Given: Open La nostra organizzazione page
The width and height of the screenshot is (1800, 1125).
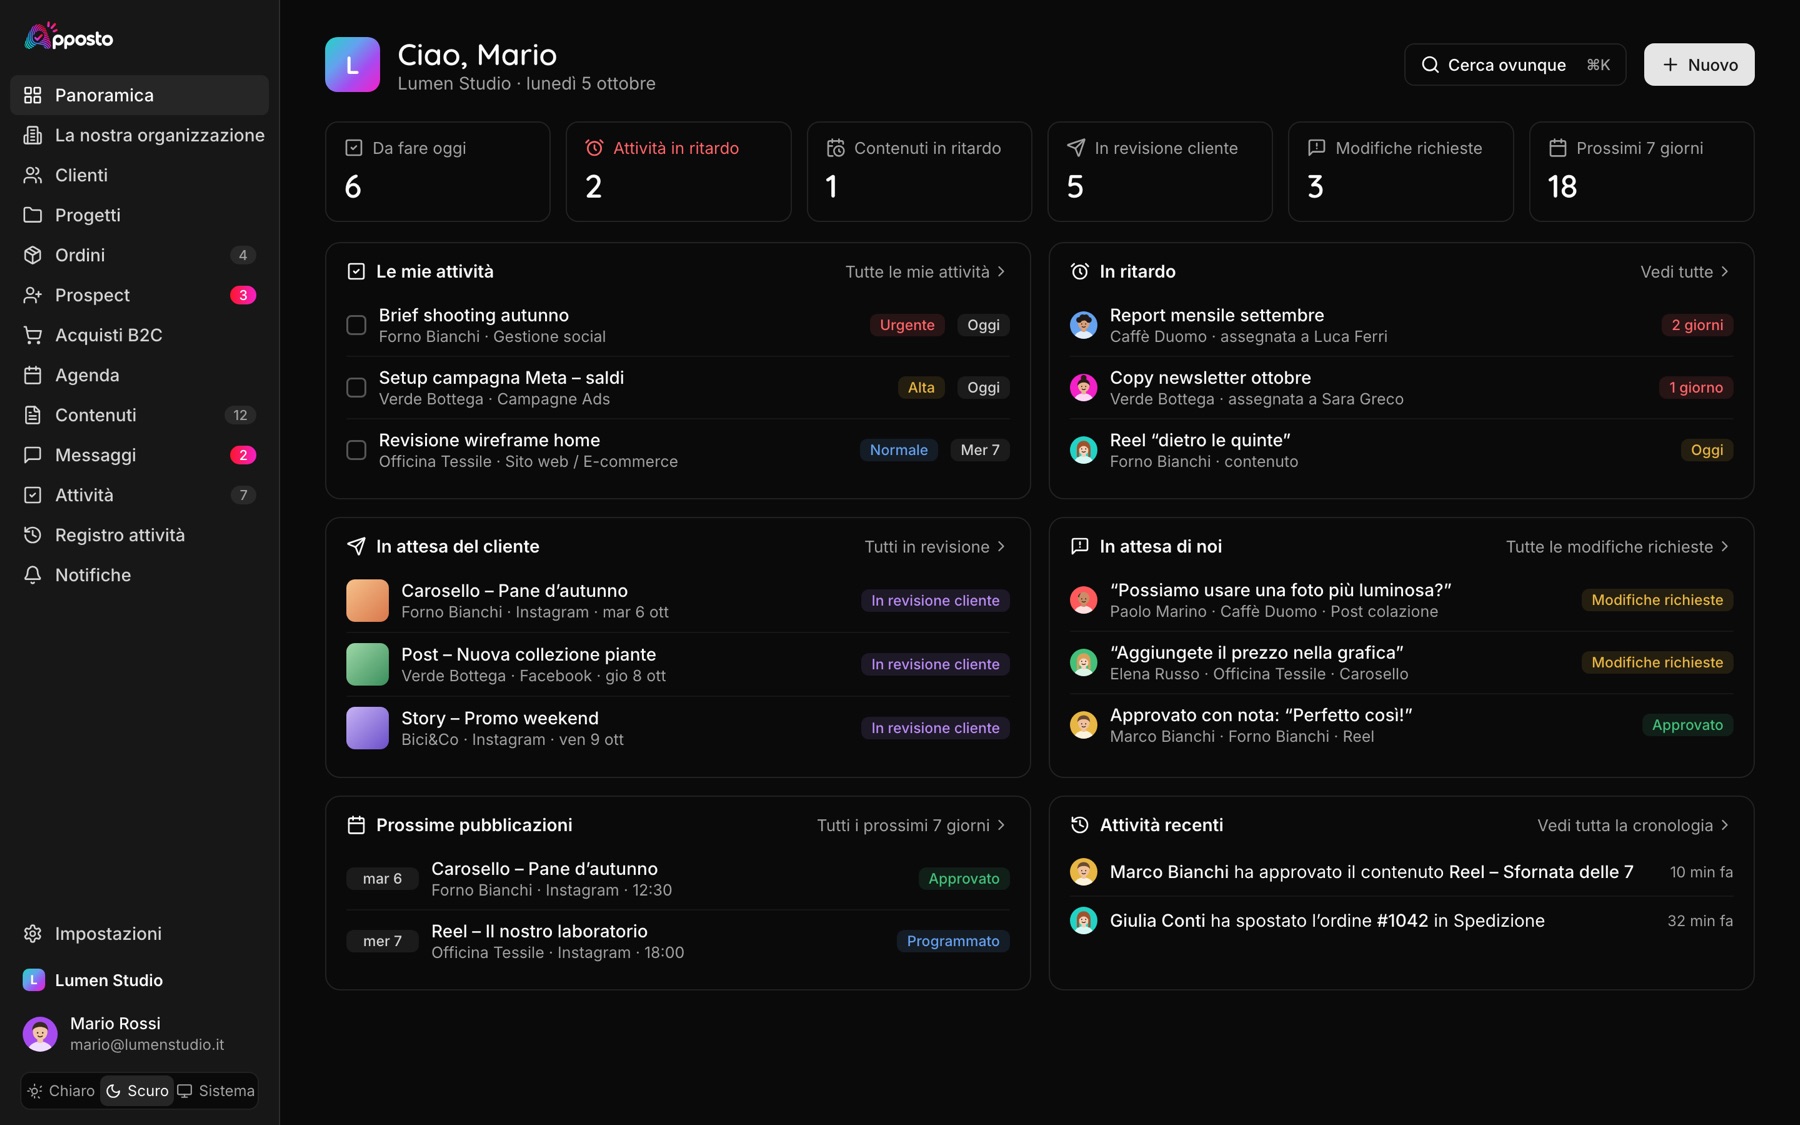Looking at the screenshot, I should pos(139,135).
